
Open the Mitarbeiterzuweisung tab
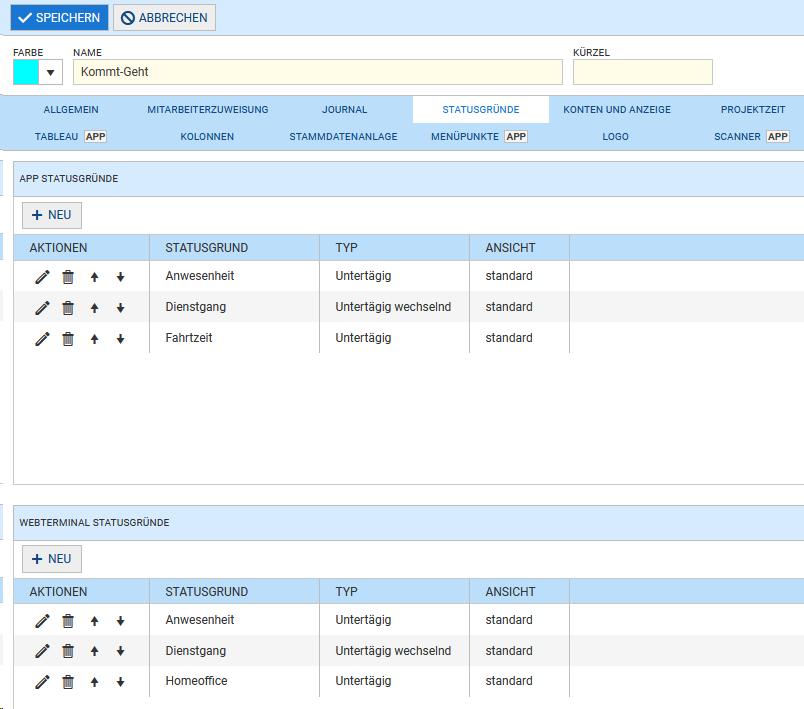pyautogui.click(x=208, y=110)
